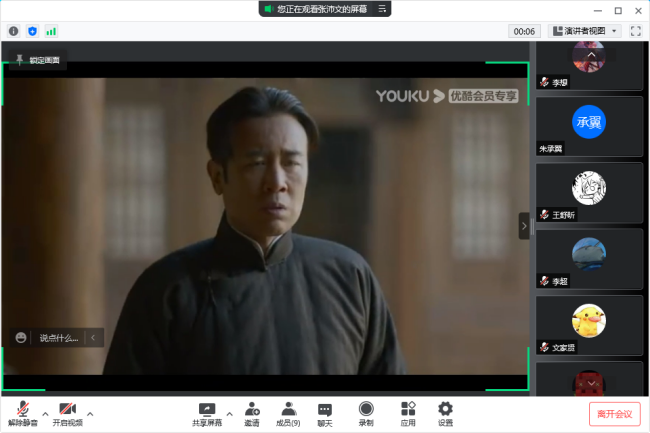Toggle the 锁定画面 pin on the shared screen
The height and width of the screenshot is (433, 650).
point(37,60)
